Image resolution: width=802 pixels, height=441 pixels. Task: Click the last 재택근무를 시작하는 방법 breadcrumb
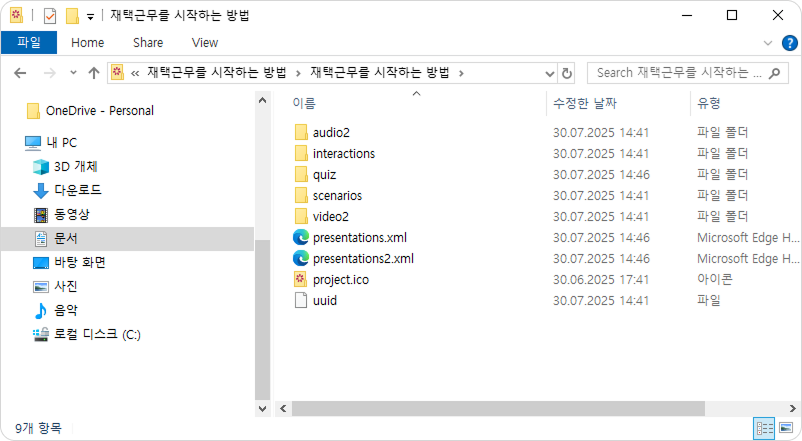pyautogui.click(x=380, y=73)
